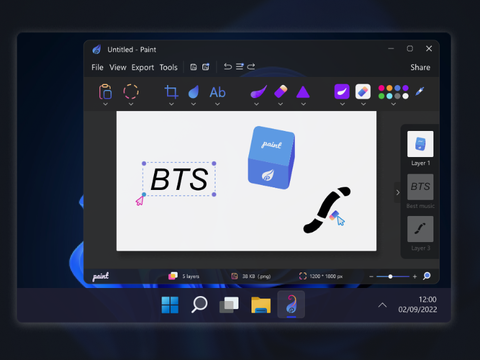
Task: Click the "5 layers" status text
Action: click(x=191, y=276)
